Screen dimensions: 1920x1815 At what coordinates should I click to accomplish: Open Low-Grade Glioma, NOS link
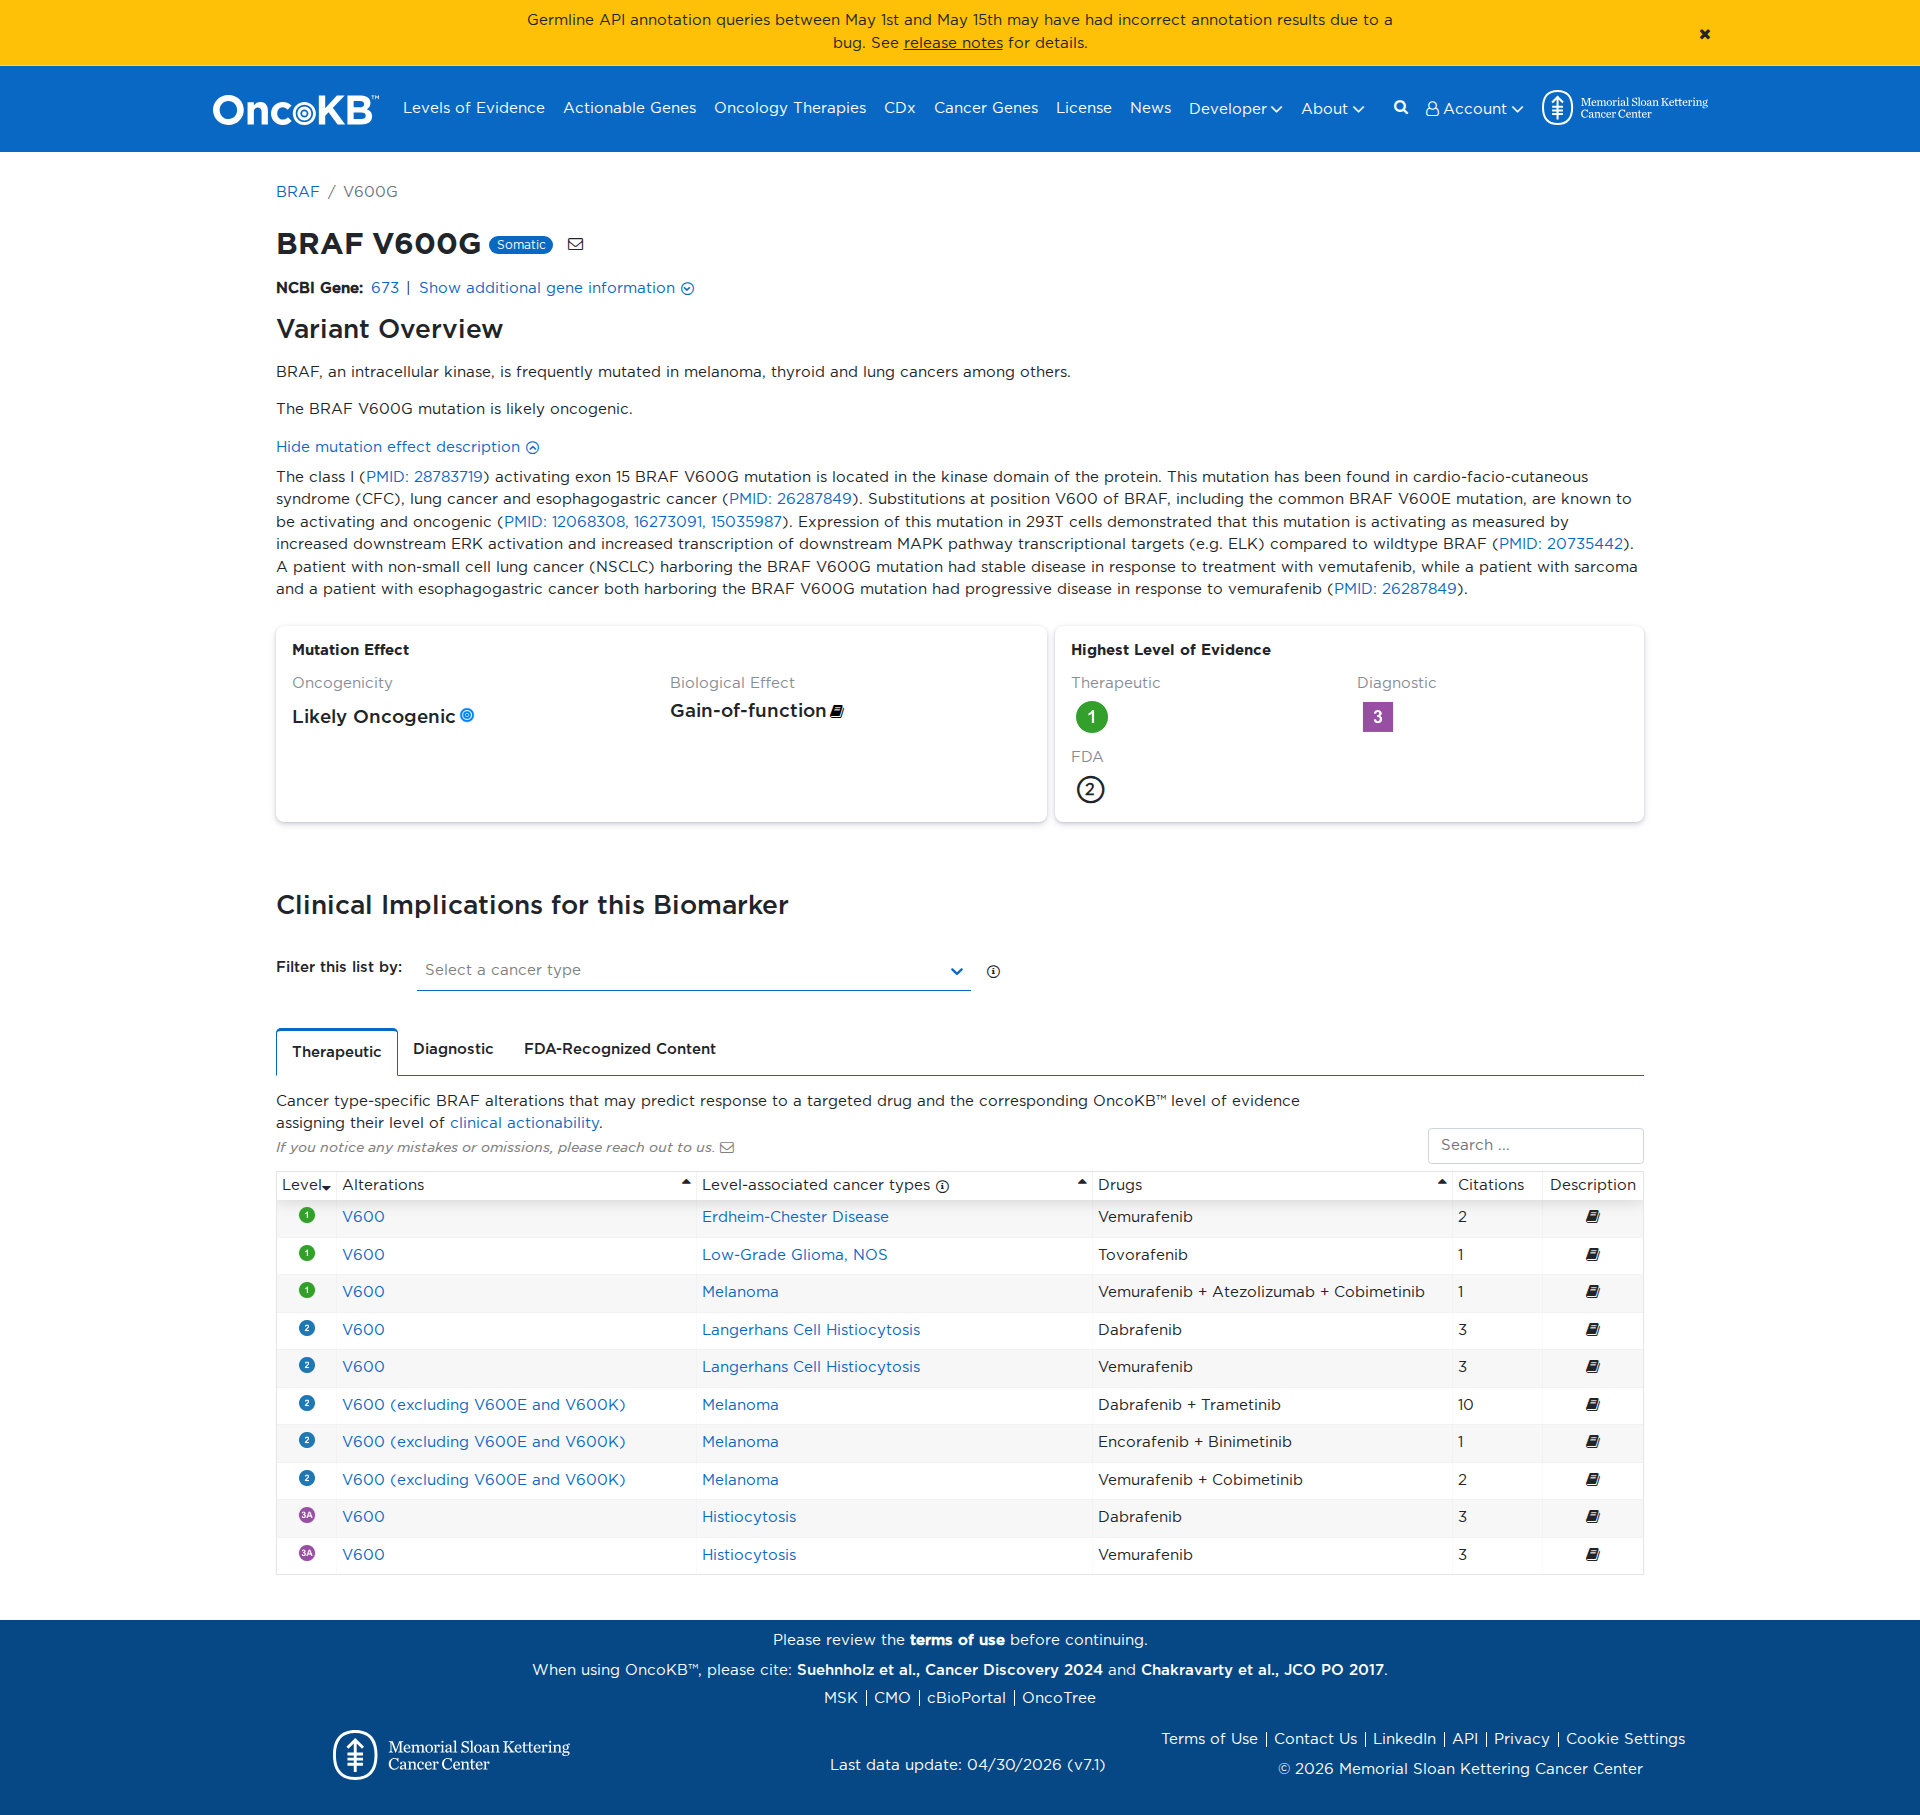pos(795,1255)
